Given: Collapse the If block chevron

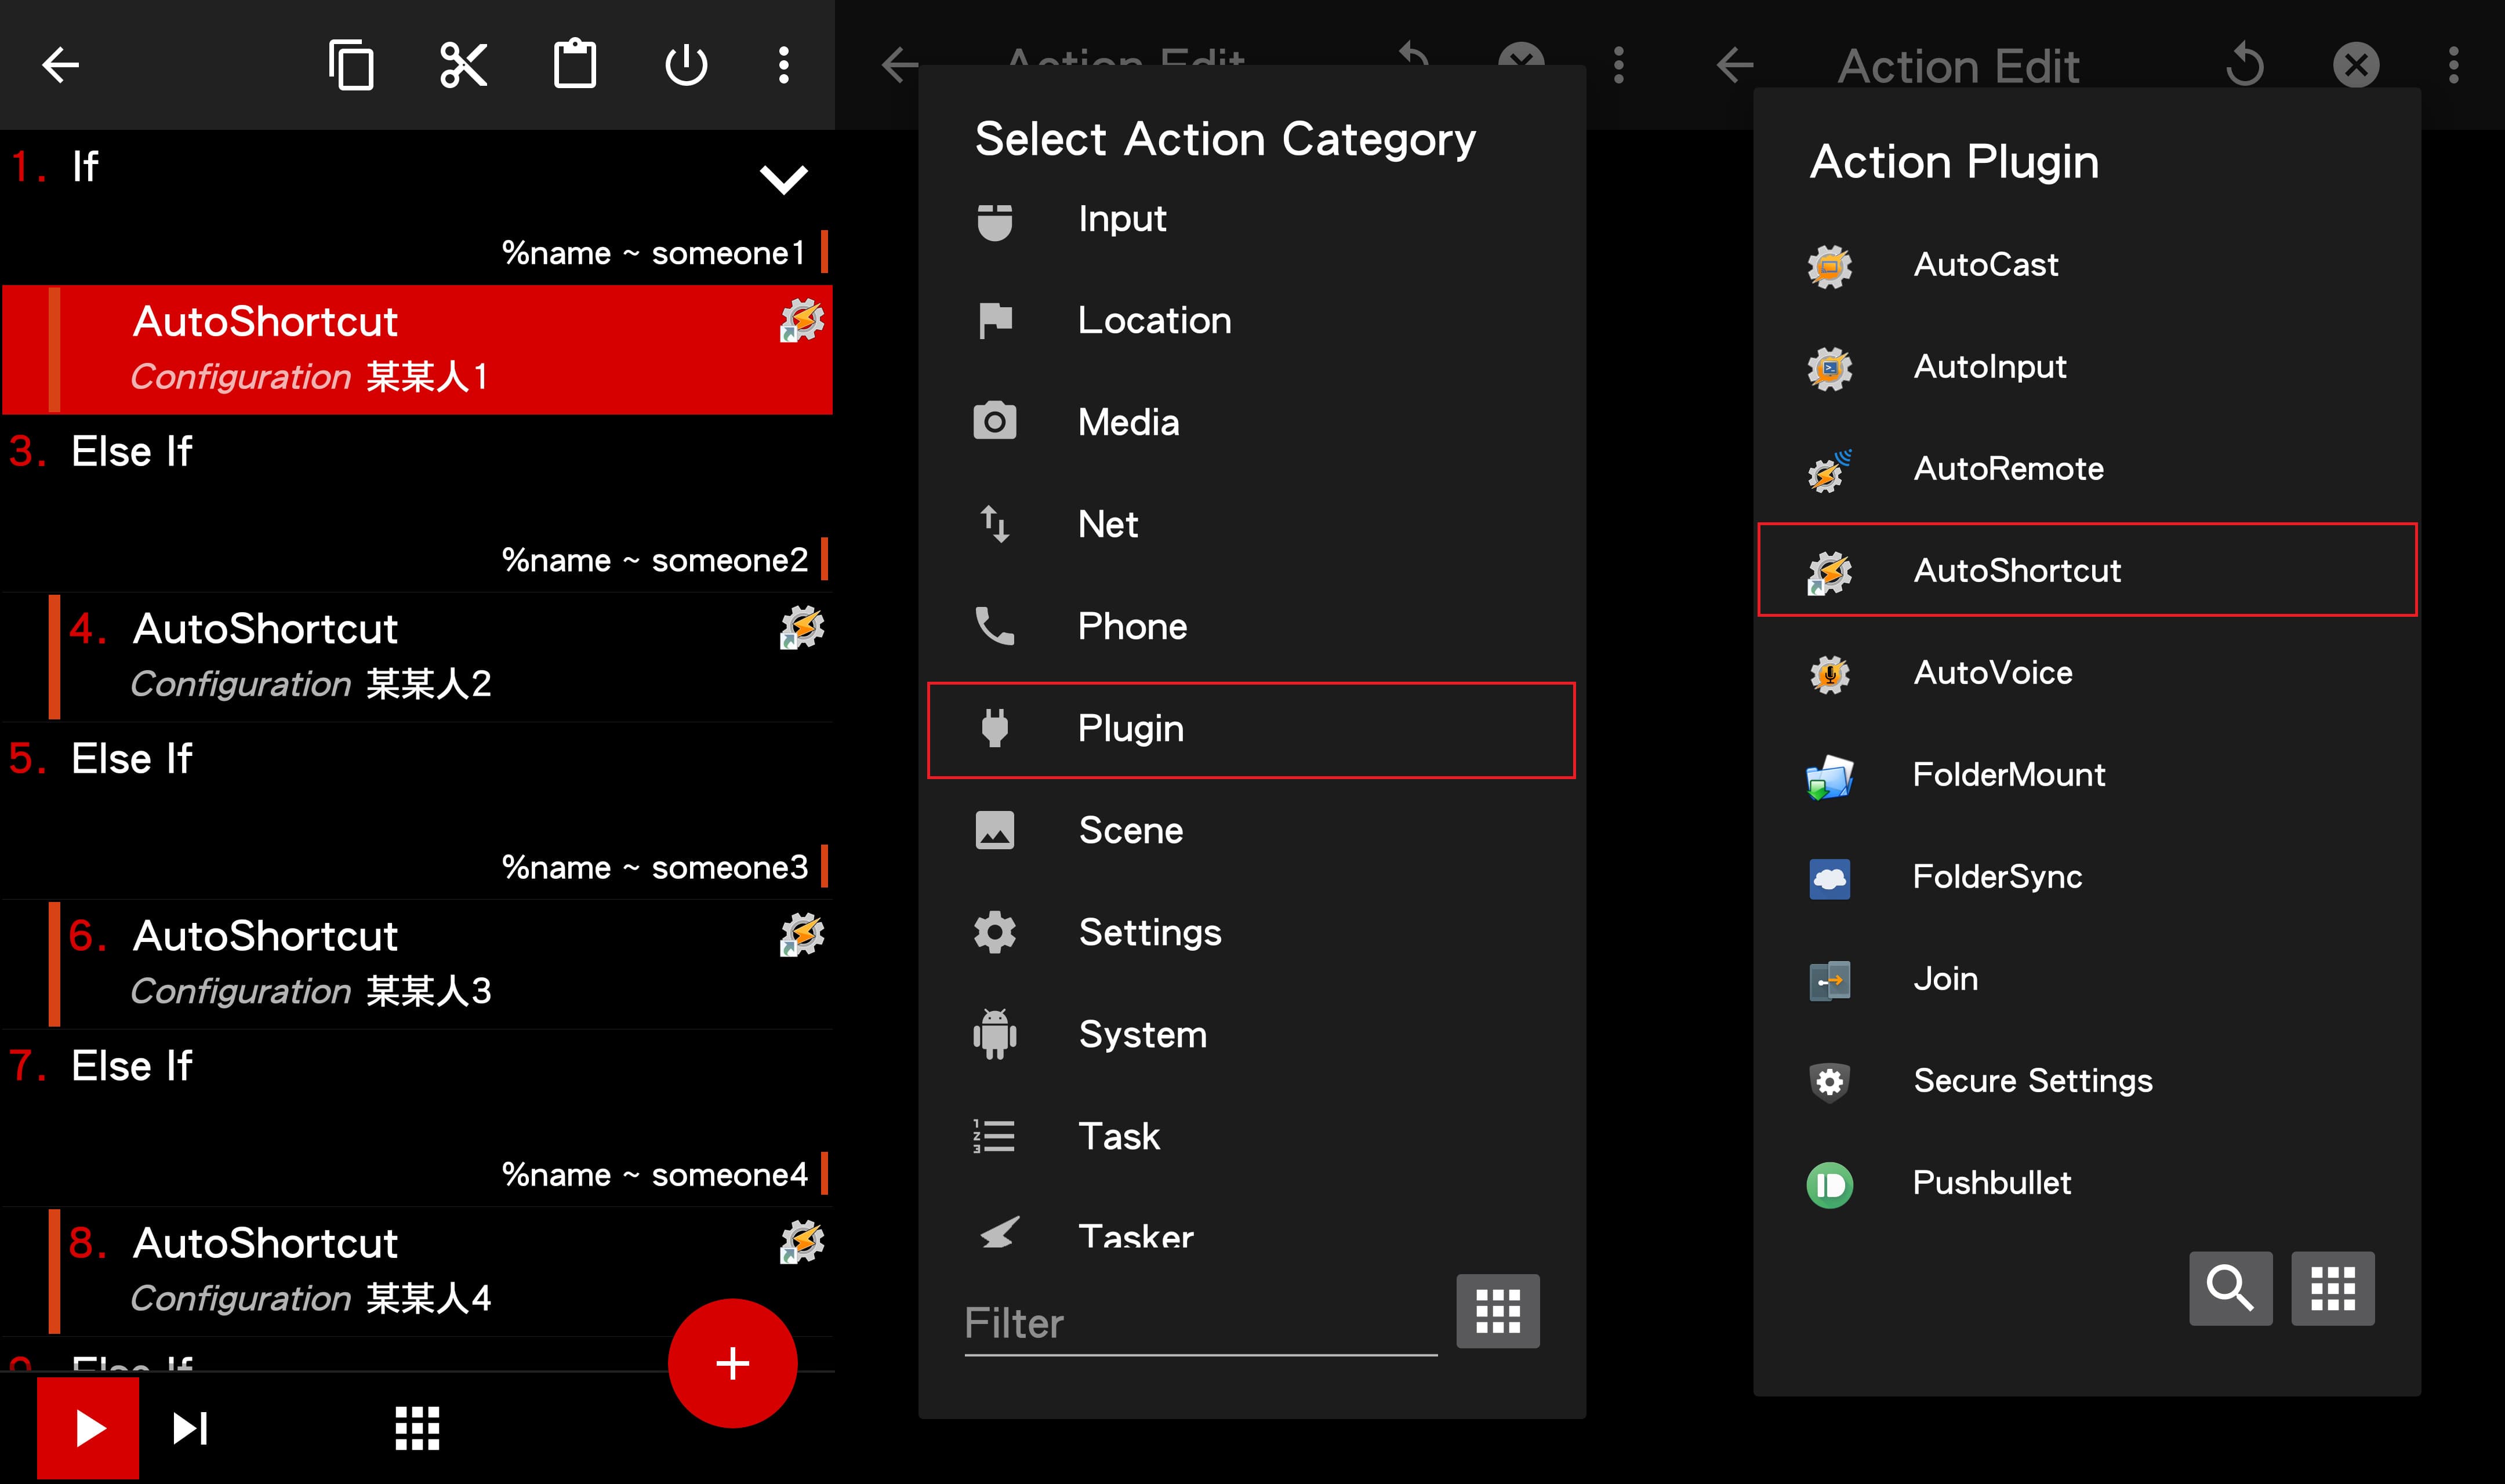Looking at the screenshot, I should click(x=783, y=180).
